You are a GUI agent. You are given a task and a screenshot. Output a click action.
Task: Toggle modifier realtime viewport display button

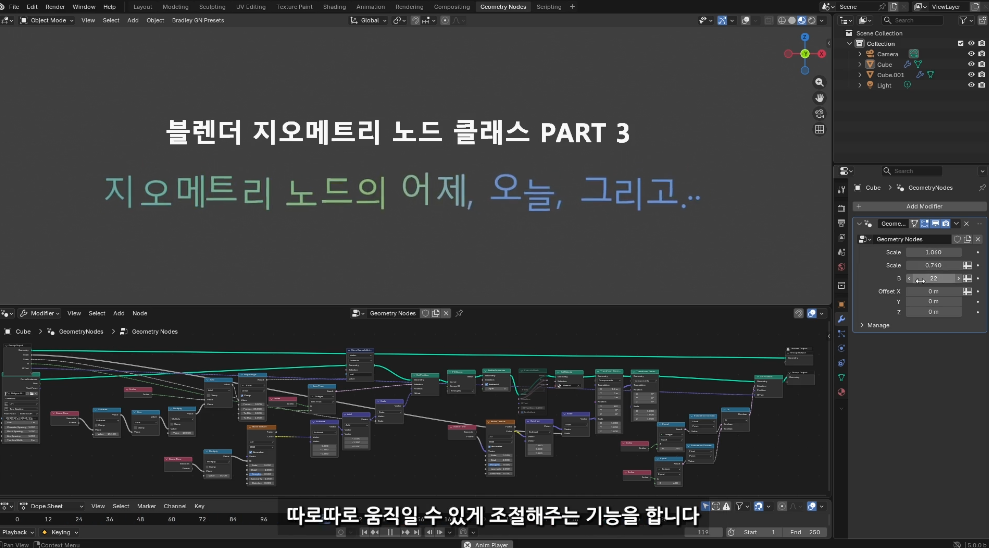935,223
